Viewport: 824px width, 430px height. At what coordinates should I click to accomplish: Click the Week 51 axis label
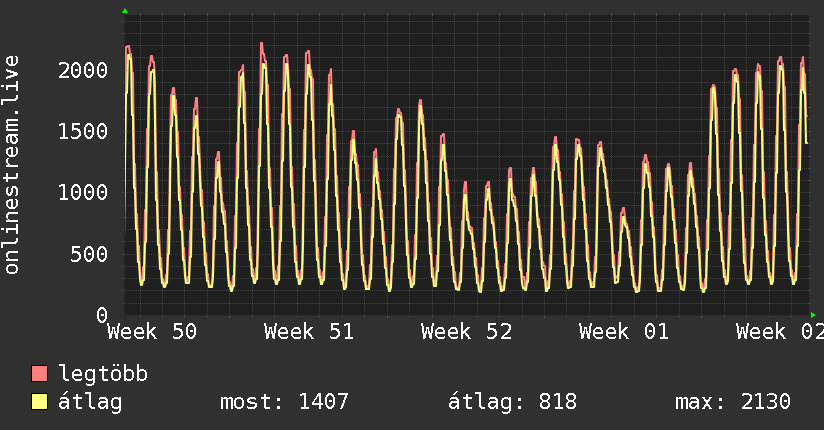pos(309,332)
